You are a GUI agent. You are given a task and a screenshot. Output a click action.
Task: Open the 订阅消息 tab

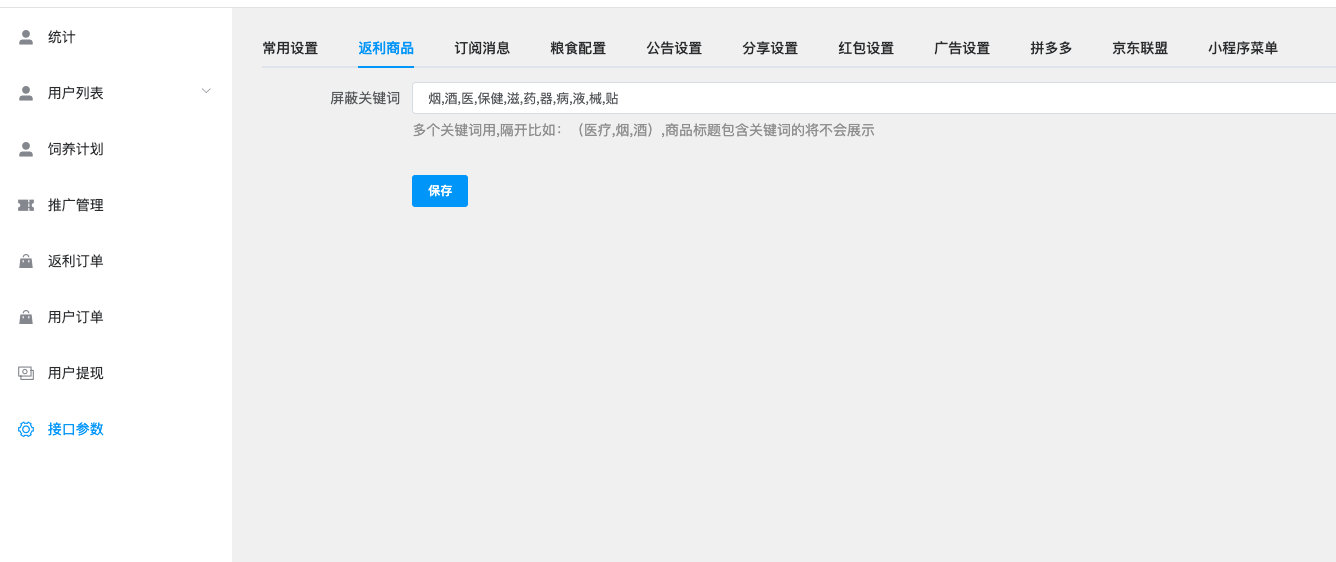tap(482, 48)
